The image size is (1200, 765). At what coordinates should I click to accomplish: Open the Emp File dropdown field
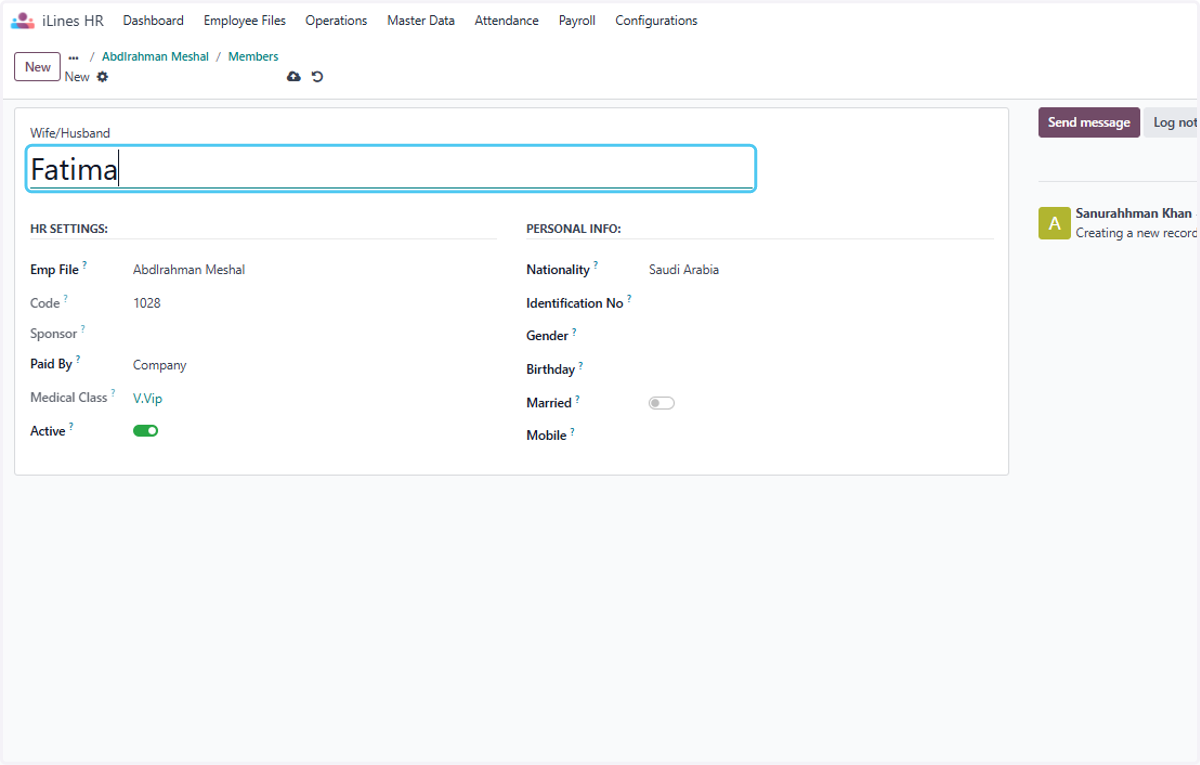314,270
